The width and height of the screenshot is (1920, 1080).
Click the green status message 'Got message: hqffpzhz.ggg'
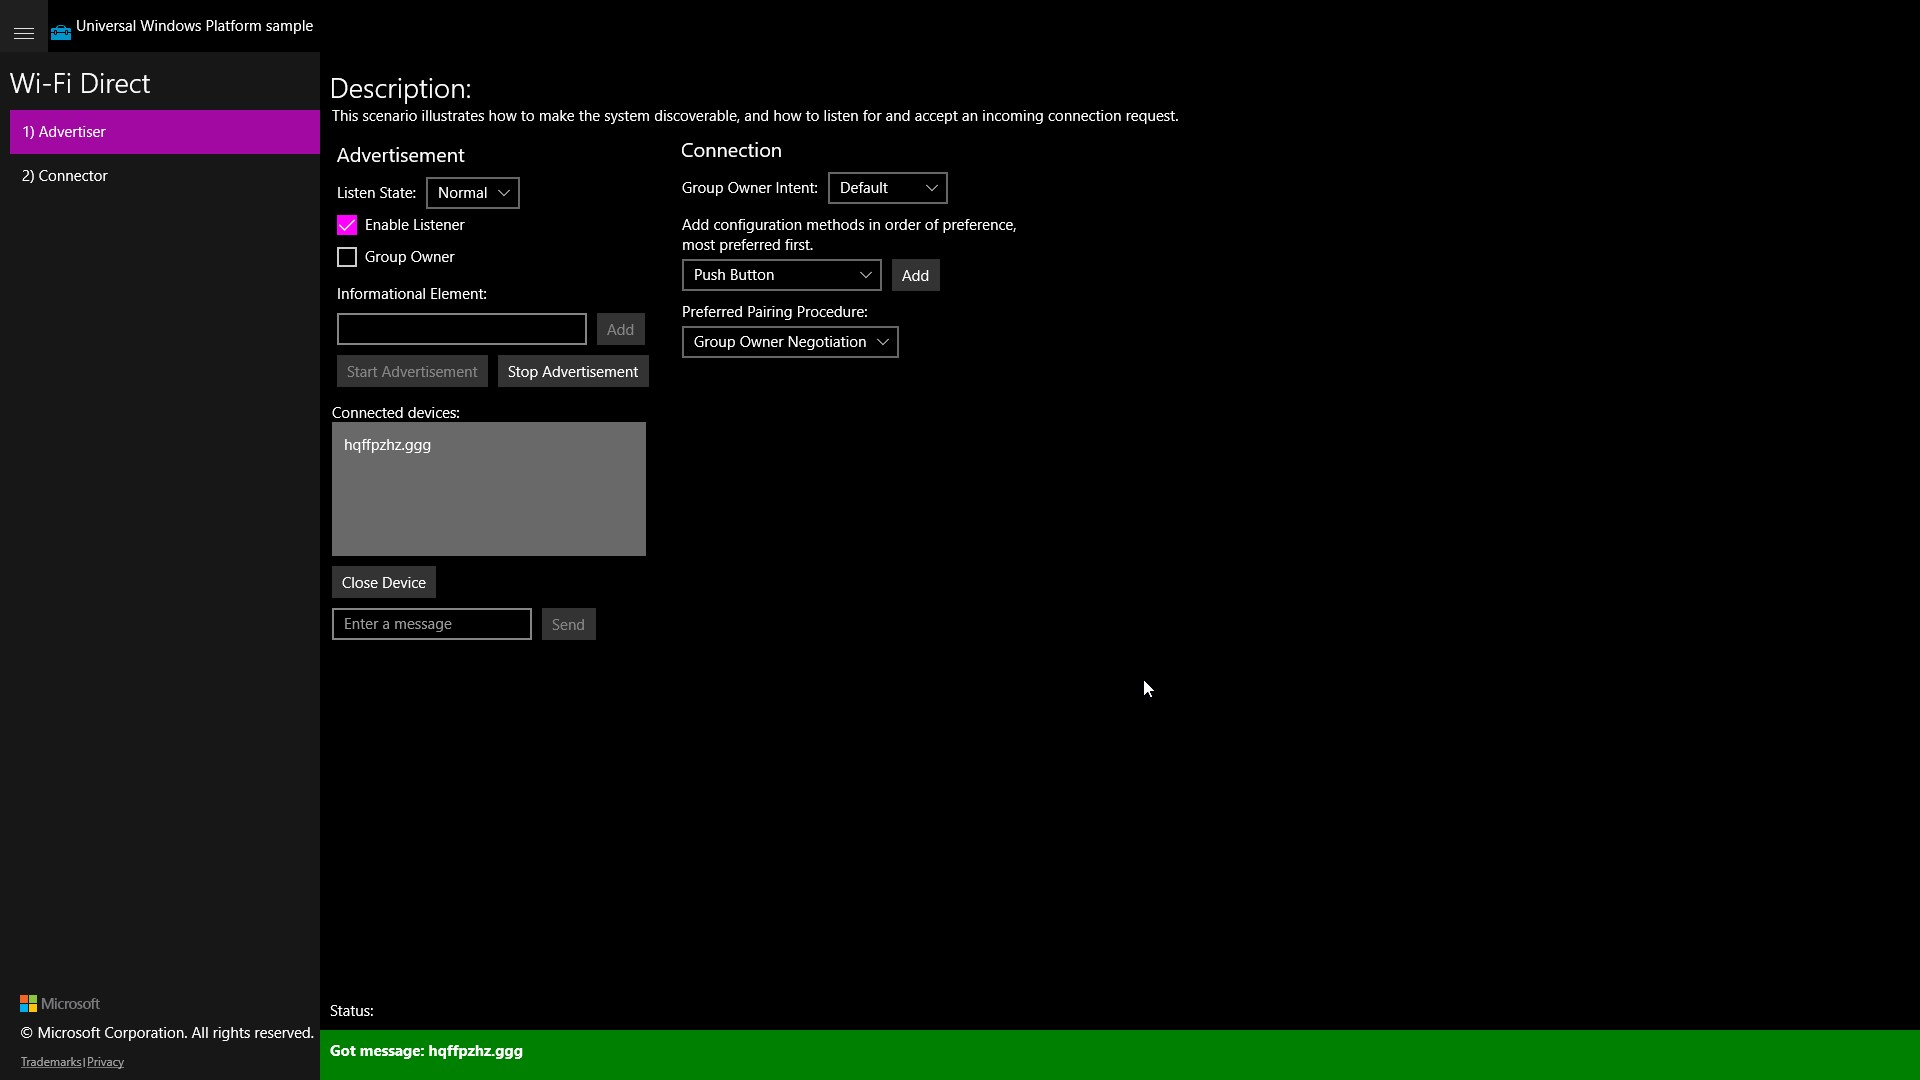[x=426, y=1051]
